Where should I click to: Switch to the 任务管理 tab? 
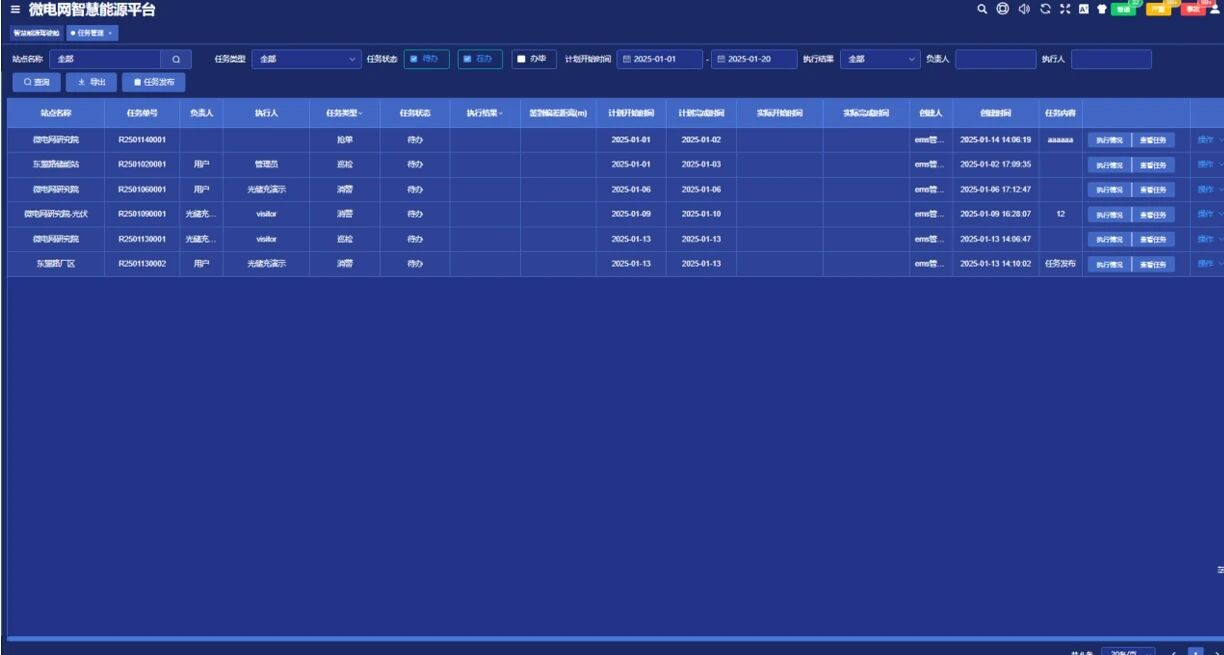(93, 33)
